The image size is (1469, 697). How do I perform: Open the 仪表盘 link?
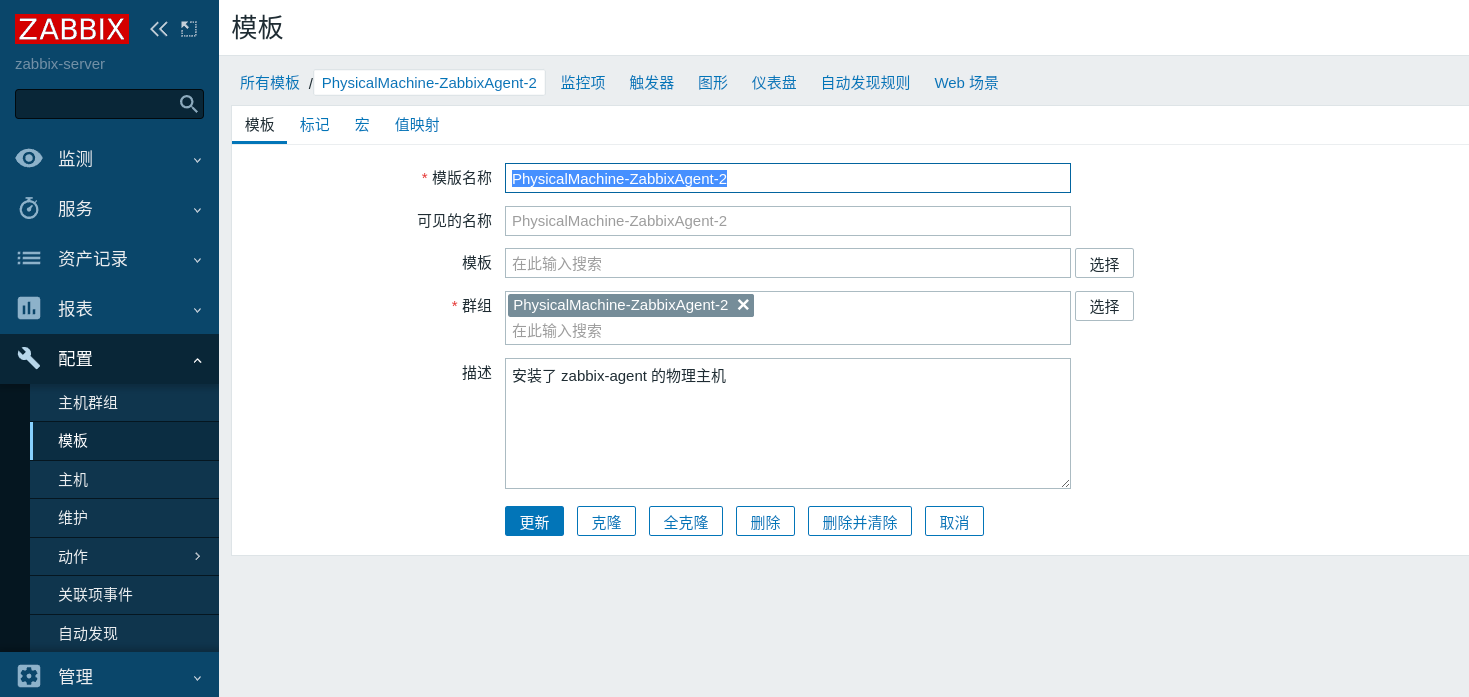[x=774, y=83]
